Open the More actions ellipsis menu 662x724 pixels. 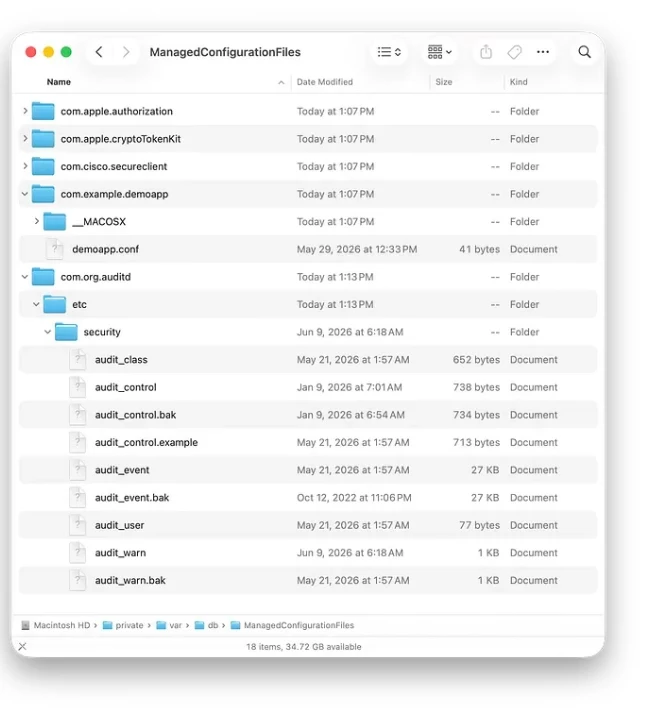coord(543,52)
